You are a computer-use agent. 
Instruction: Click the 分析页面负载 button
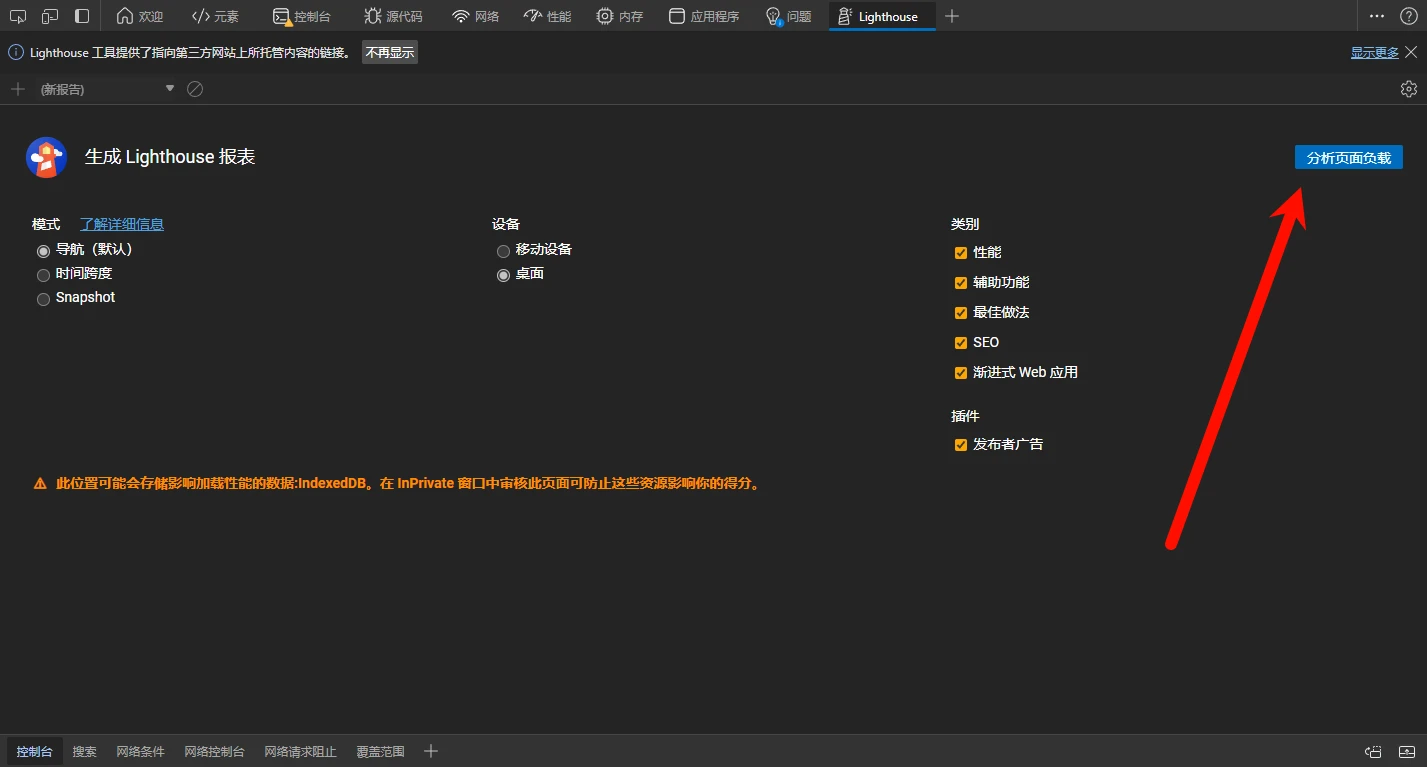(1348, 158)
